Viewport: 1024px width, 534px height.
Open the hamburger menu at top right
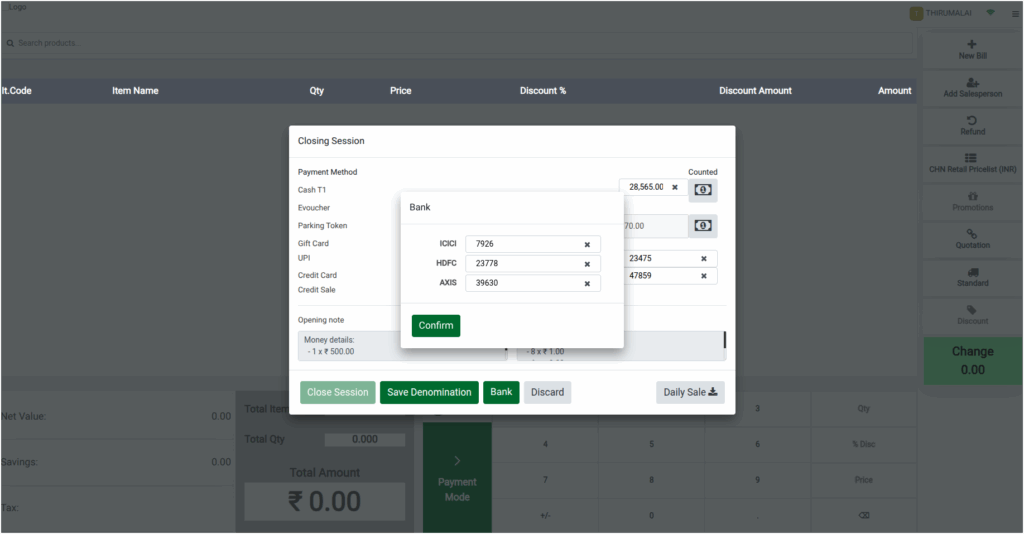click(x=1015, y=13)
